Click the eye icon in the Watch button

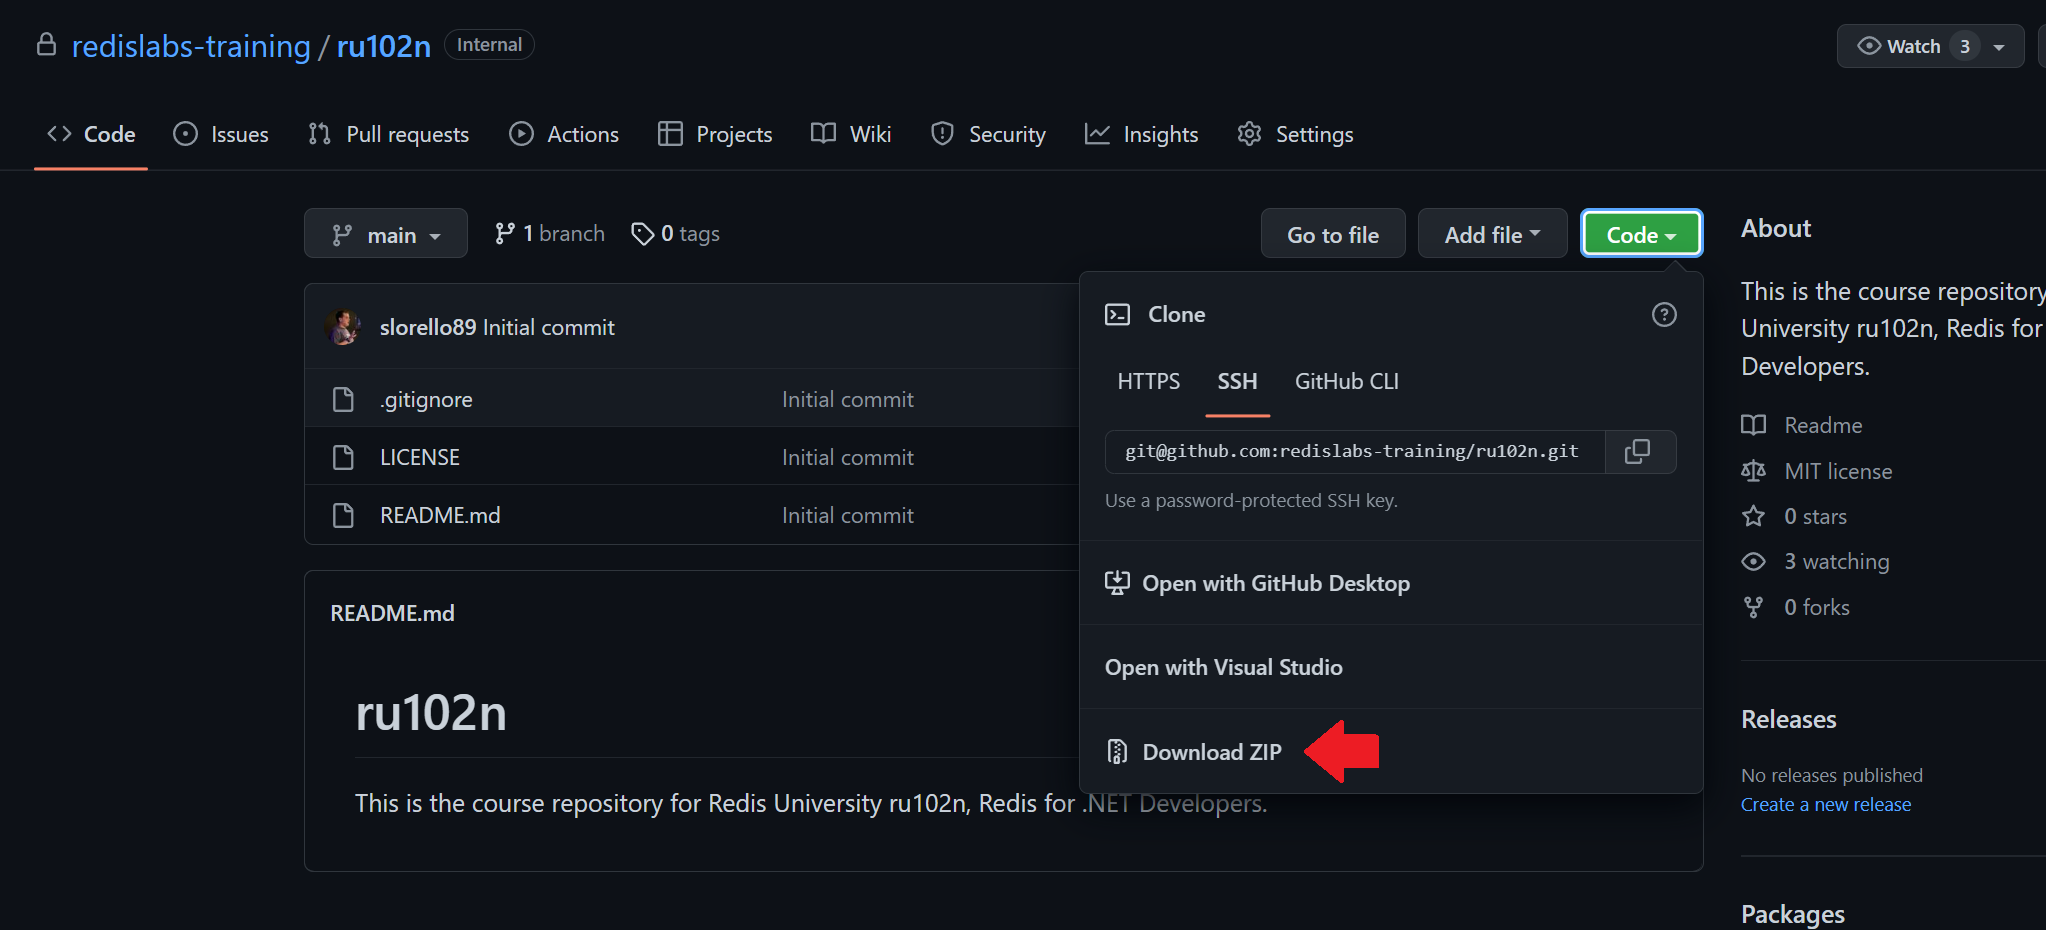1869,46
